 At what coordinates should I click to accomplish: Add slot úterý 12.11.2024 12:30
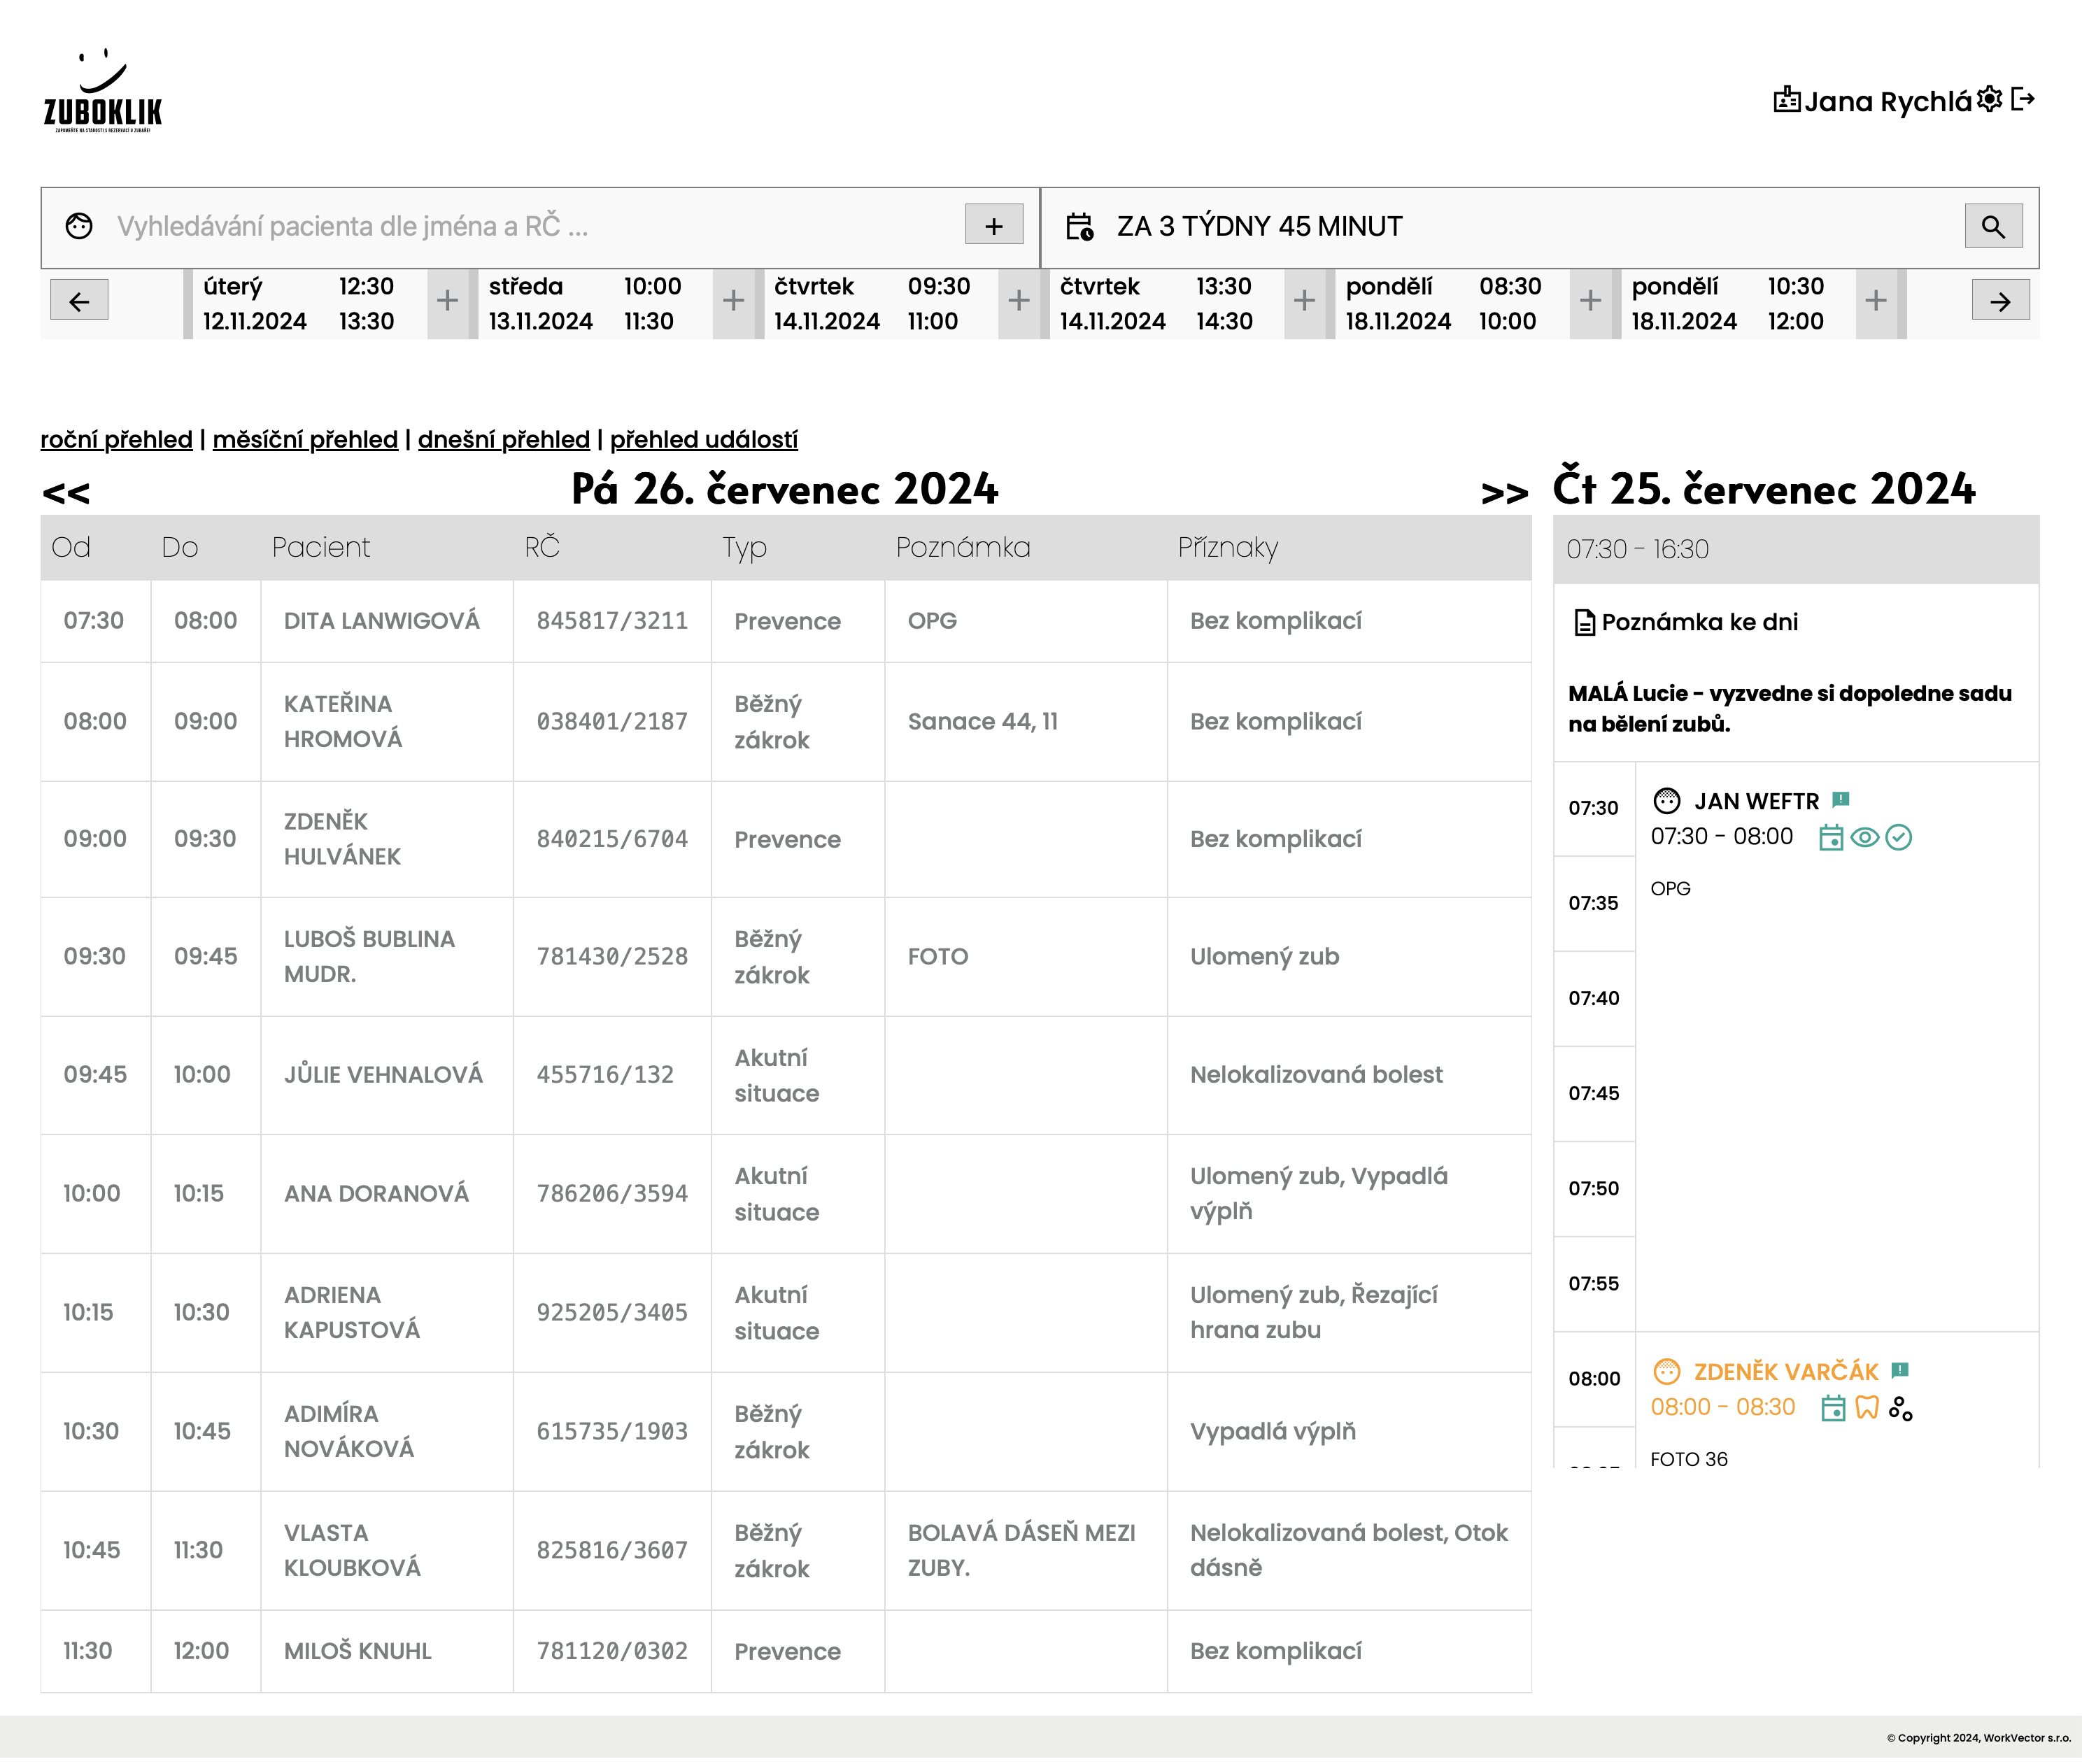(447, 301)
